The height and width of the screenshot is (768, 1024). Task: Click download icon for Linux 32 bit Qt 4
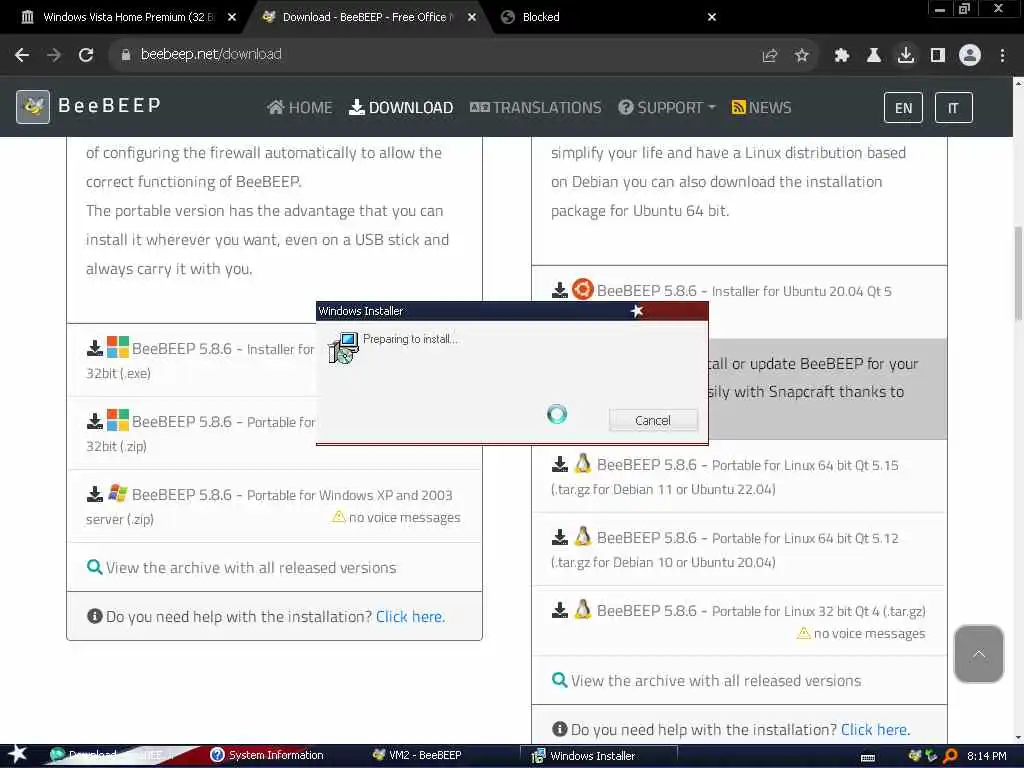[560, 611]
